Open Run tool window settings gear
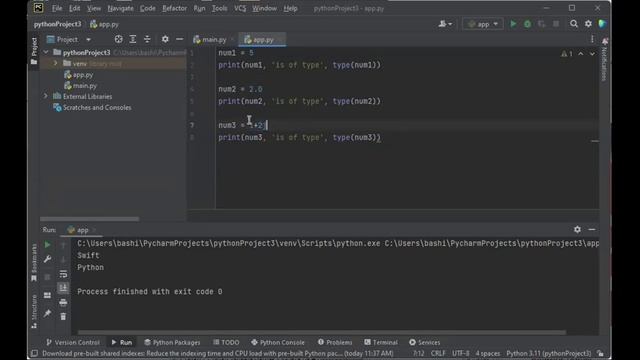The image size is (640, 360). click(x=577, y=229)
